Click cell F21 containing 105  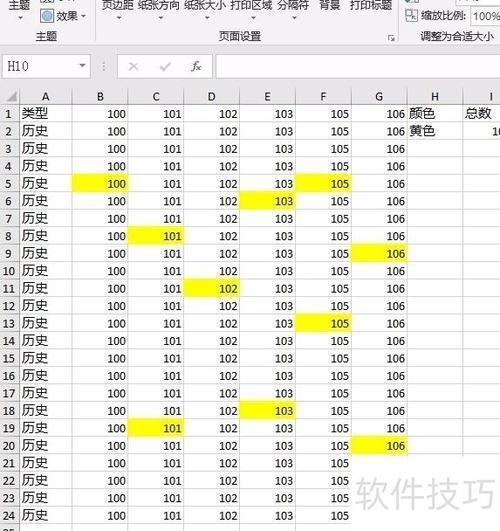point(323,463)
